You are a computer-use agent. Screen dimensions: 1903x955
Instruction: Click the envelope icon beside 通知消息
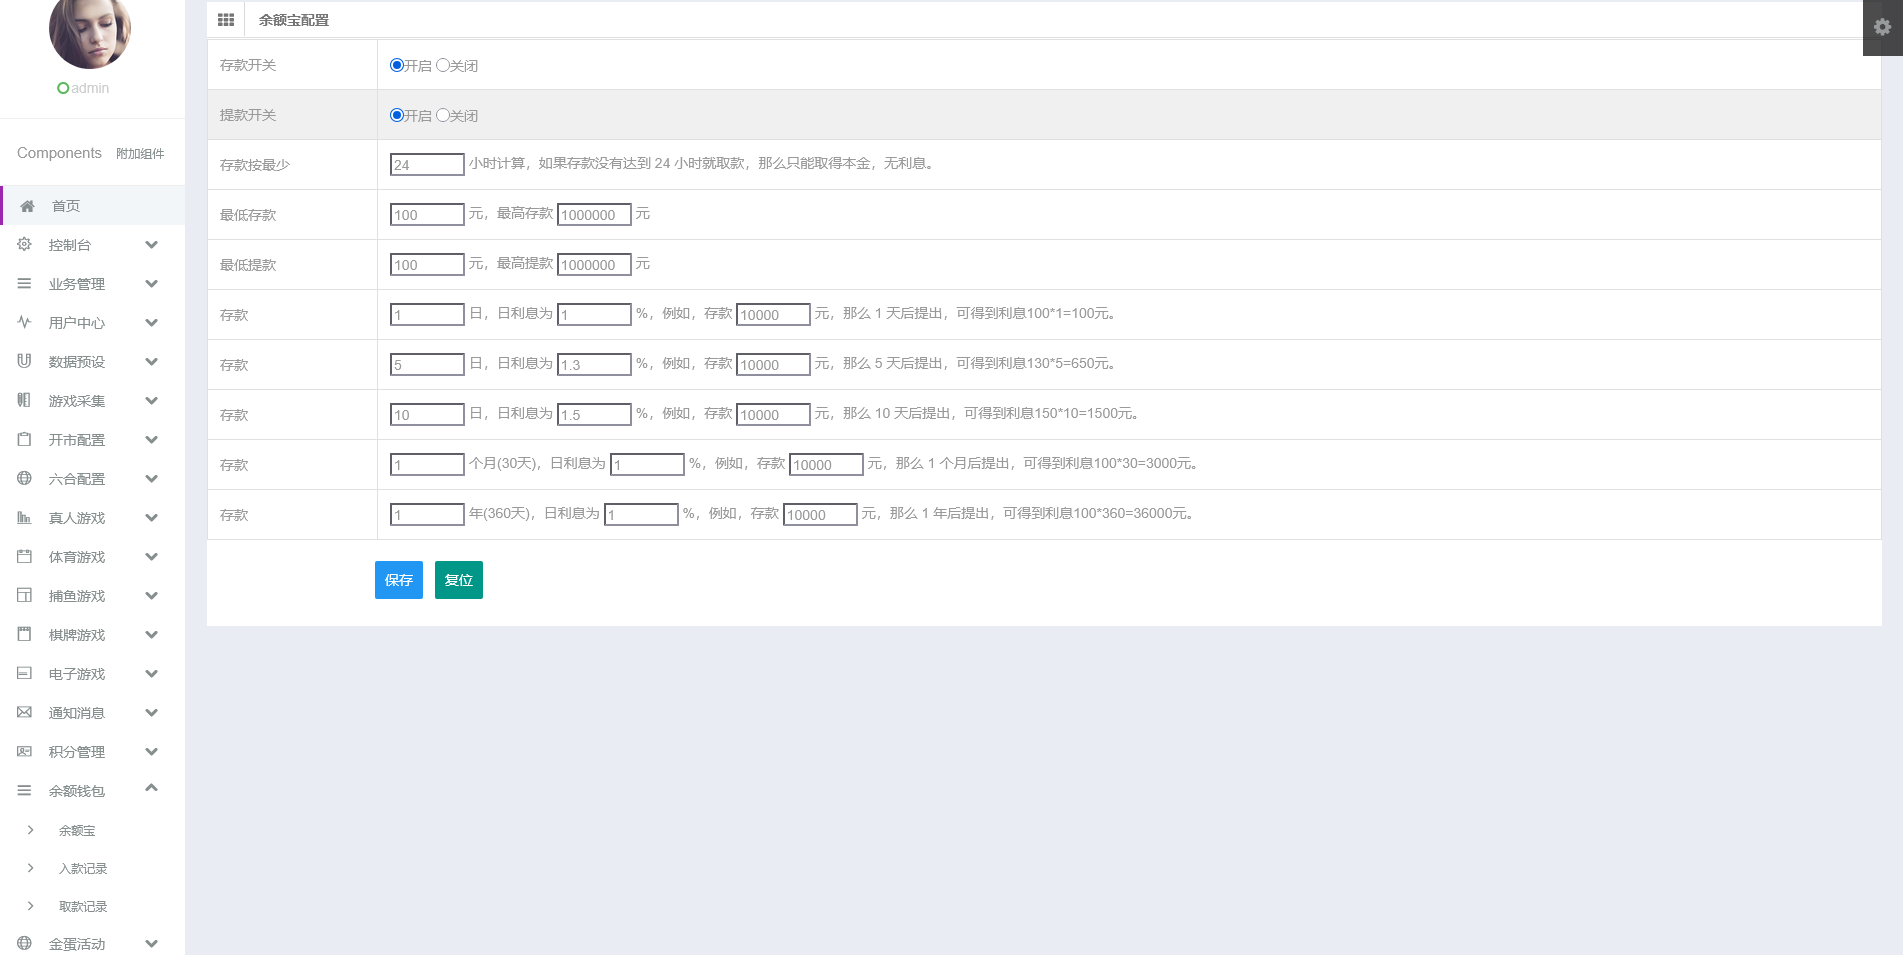click(x=25, y=712)
